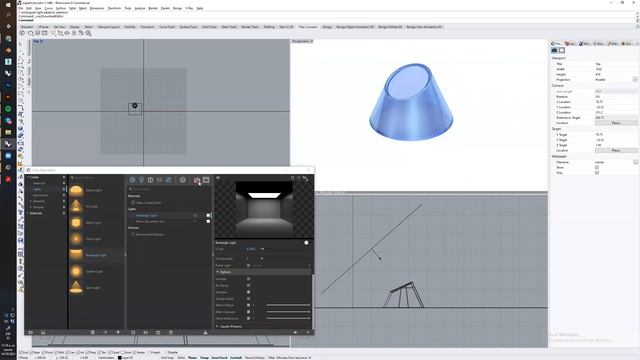Toggle the Shadows checkbox
This screenshot has width=640, height=360.
click(248, 292)
